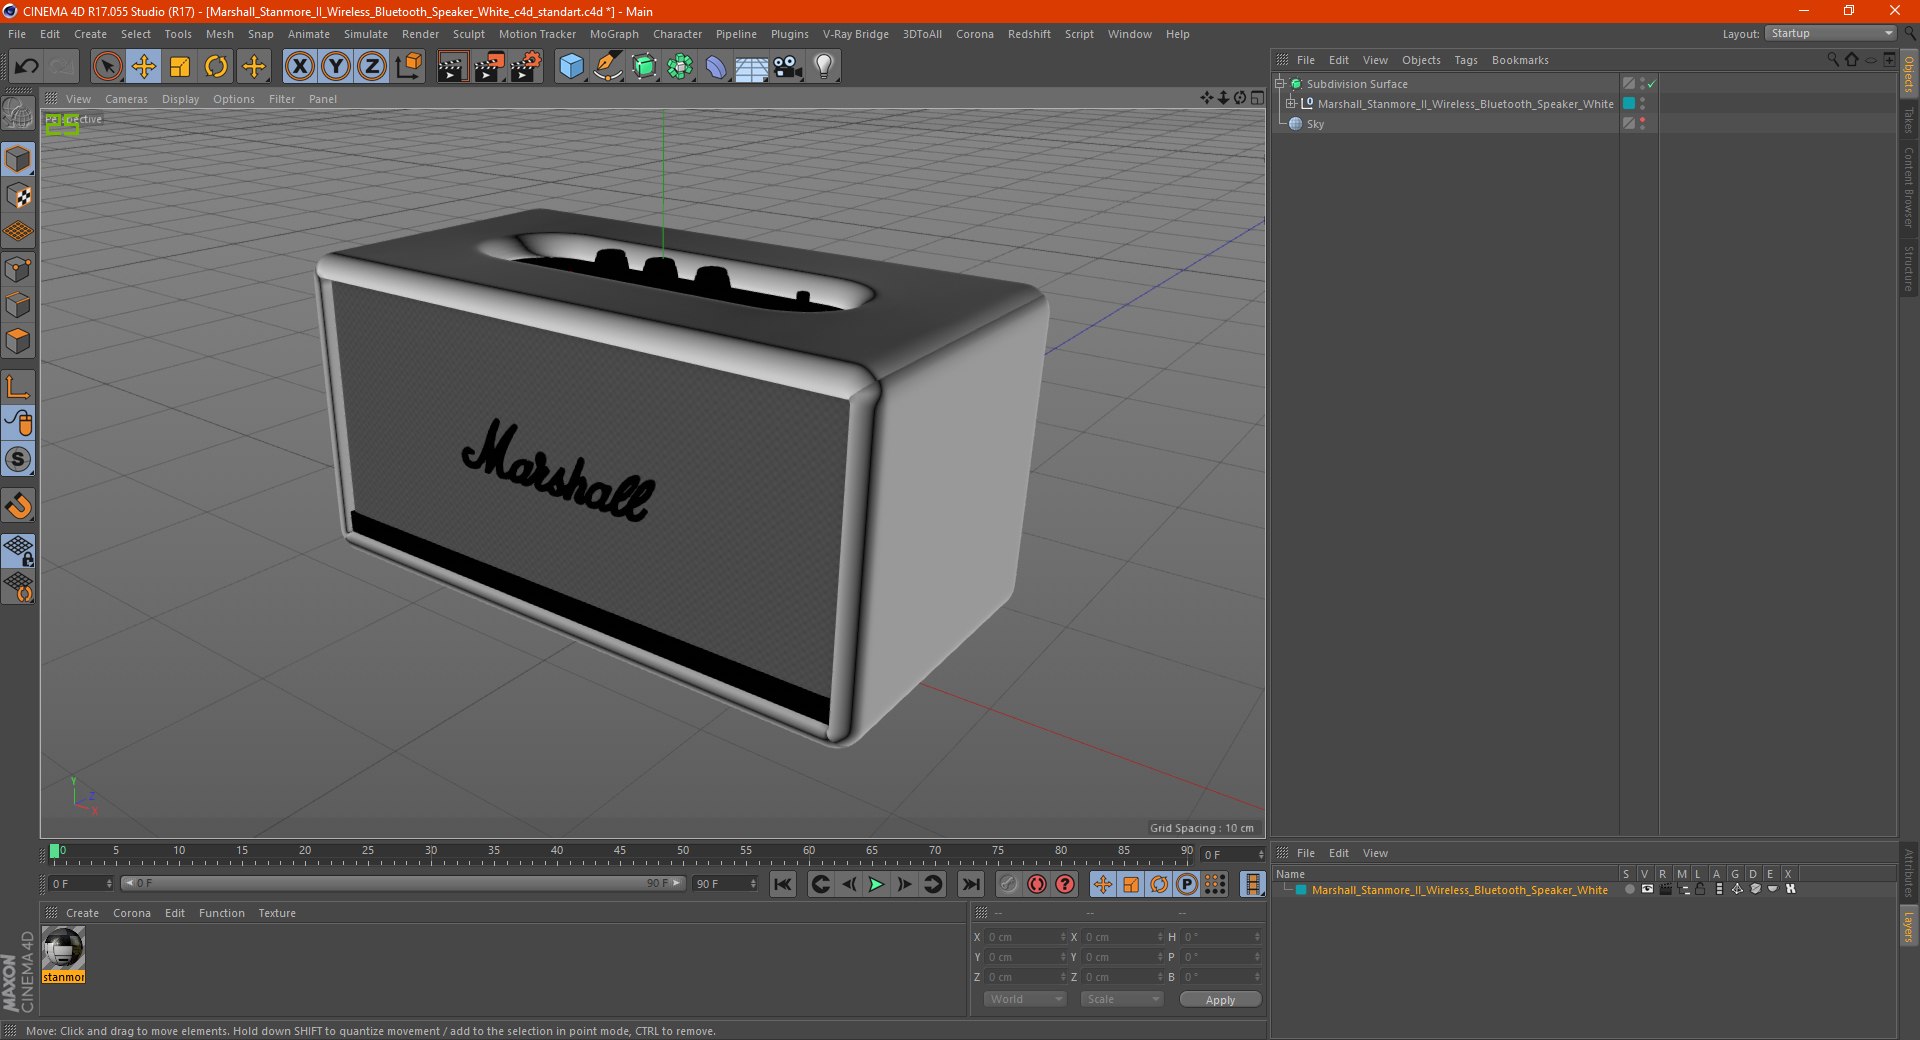Open the subdivision surface generators icon

pyautogui.click(x=644, y=67)
